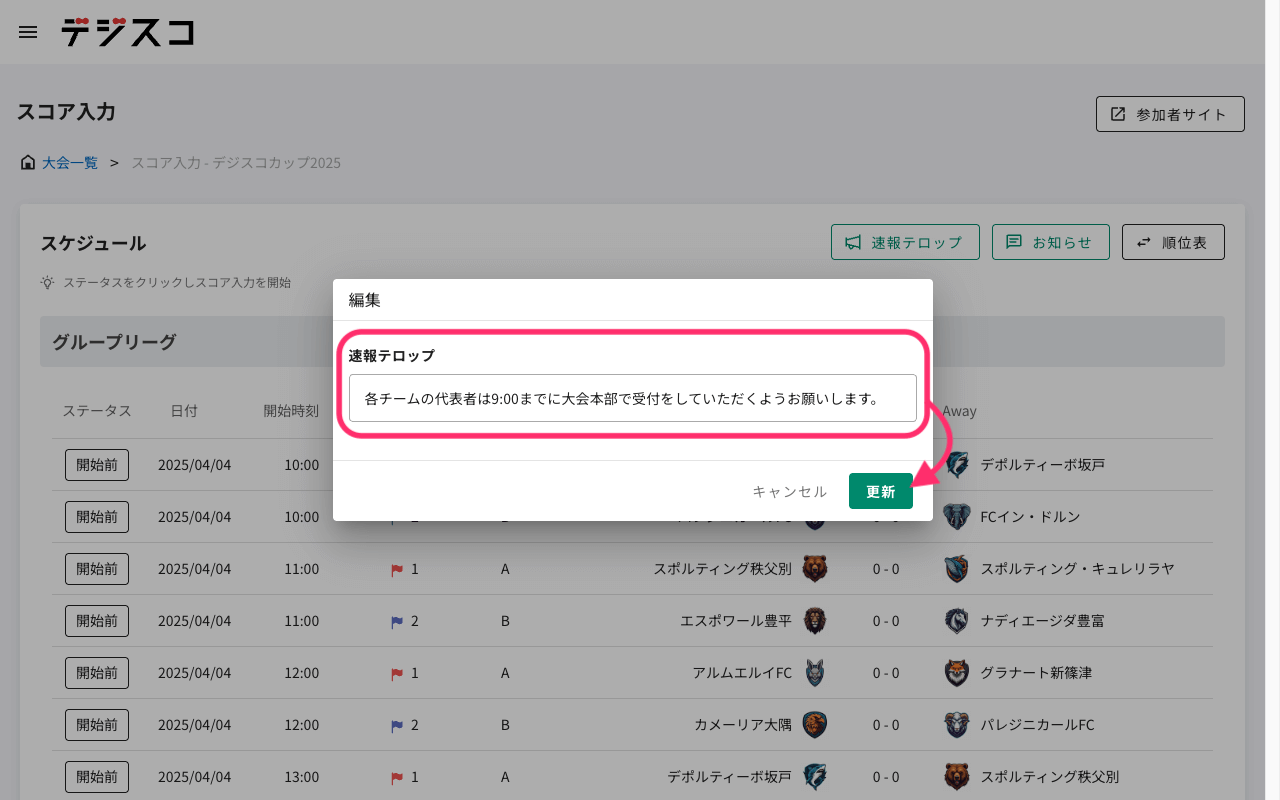Click the デジスコ logo

point(127,32)
